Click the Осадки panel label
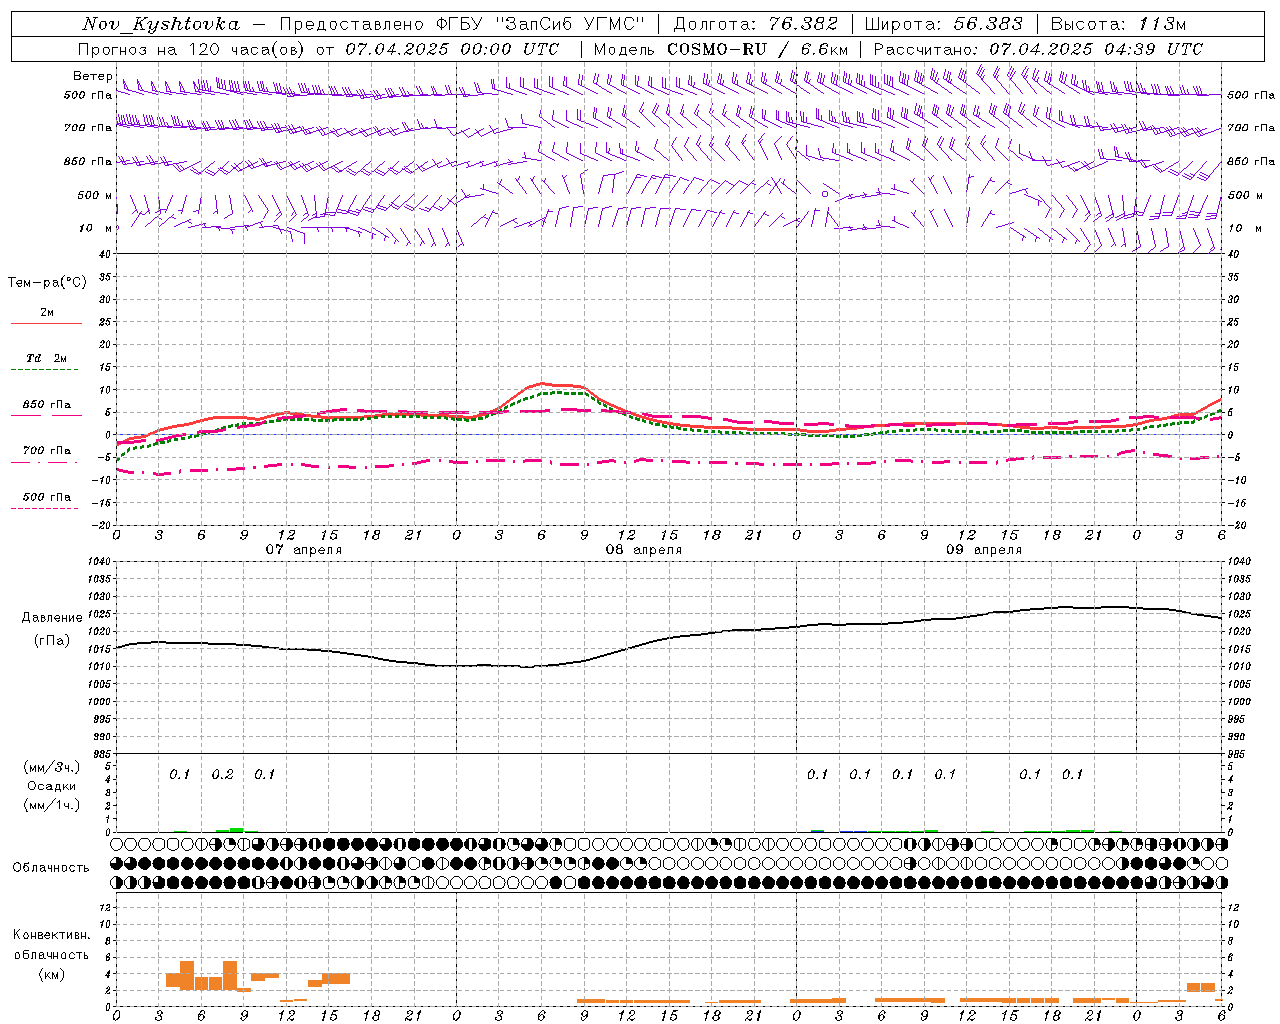 pyautogui.click(x=52, y=786)
